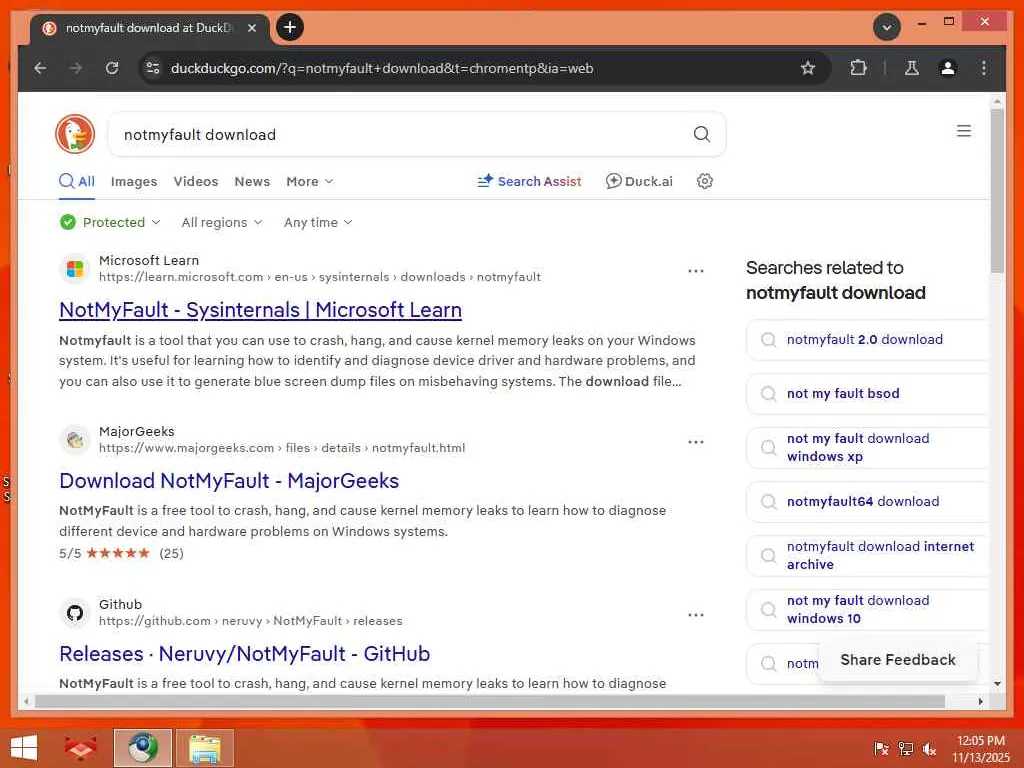The width and height of the screenshot is (1024, 768).
Task: Open Chrome three-dot menu
Action: click(x=984, y=68)
